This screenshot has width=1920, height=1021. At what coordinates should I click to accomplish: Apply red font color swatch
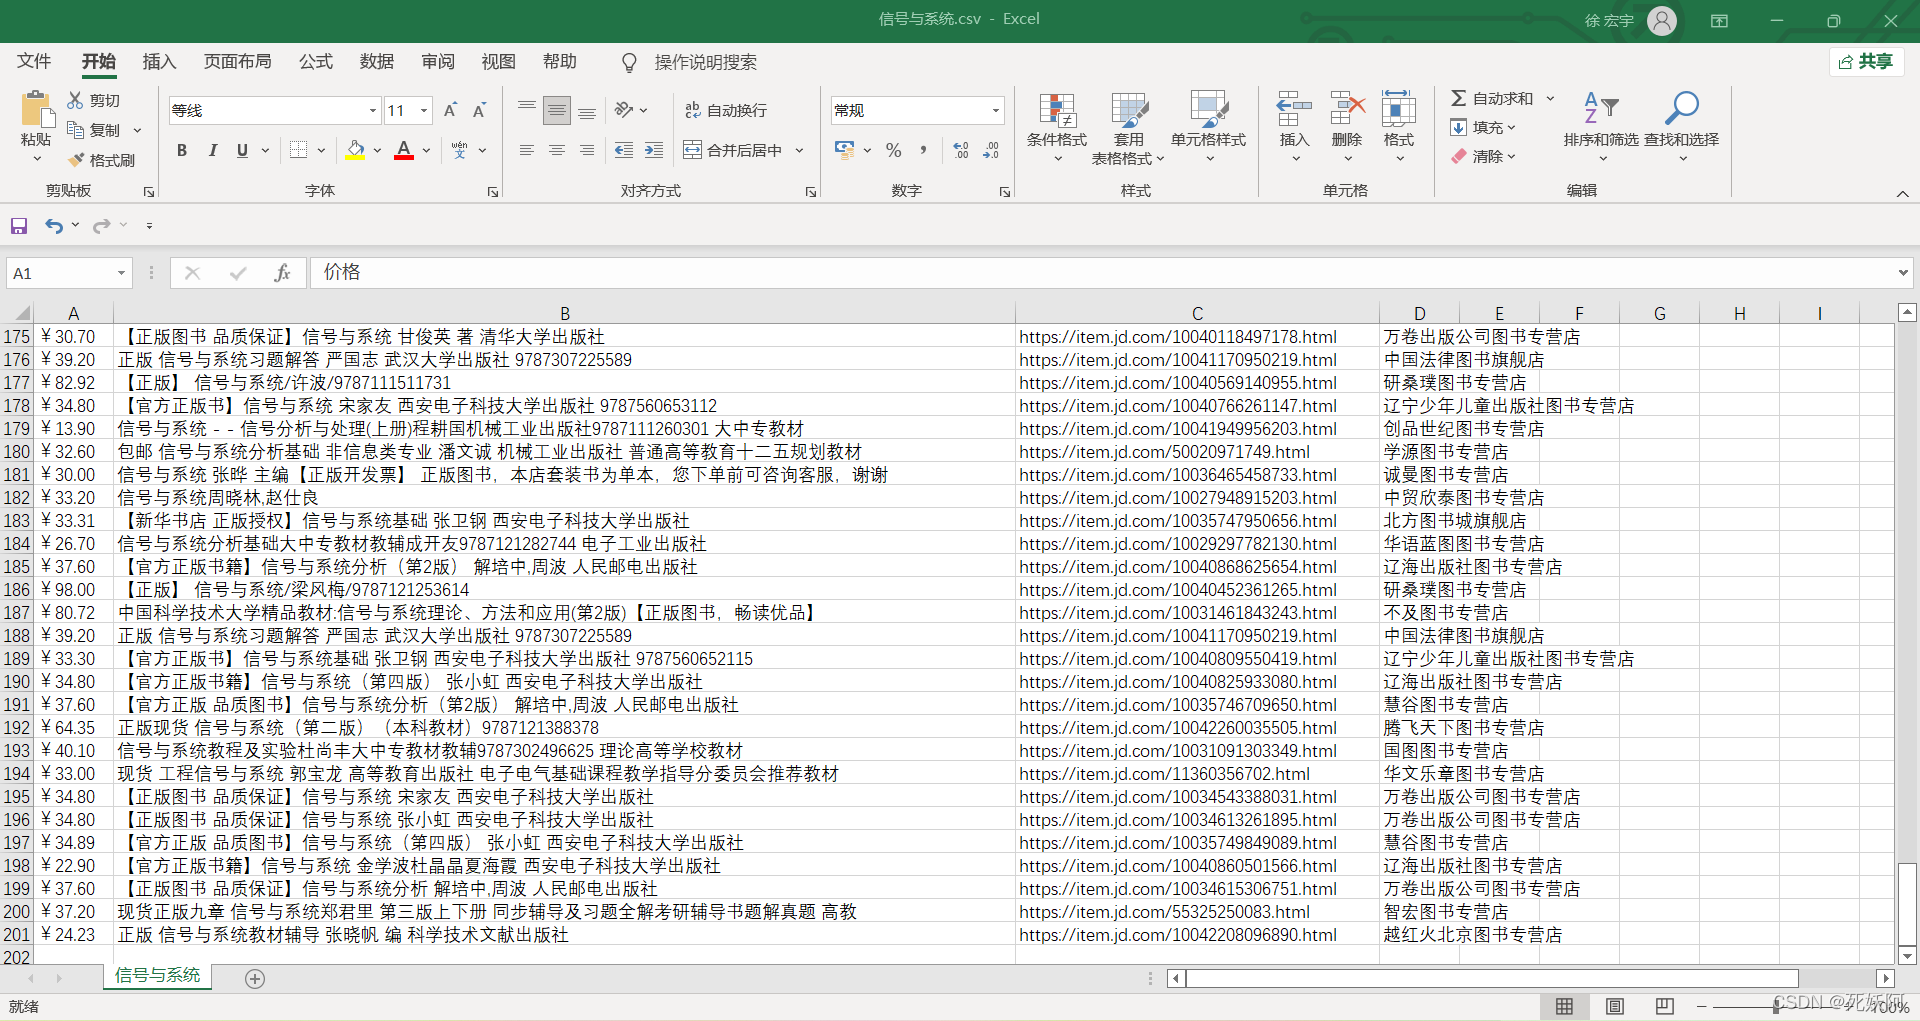404,150
